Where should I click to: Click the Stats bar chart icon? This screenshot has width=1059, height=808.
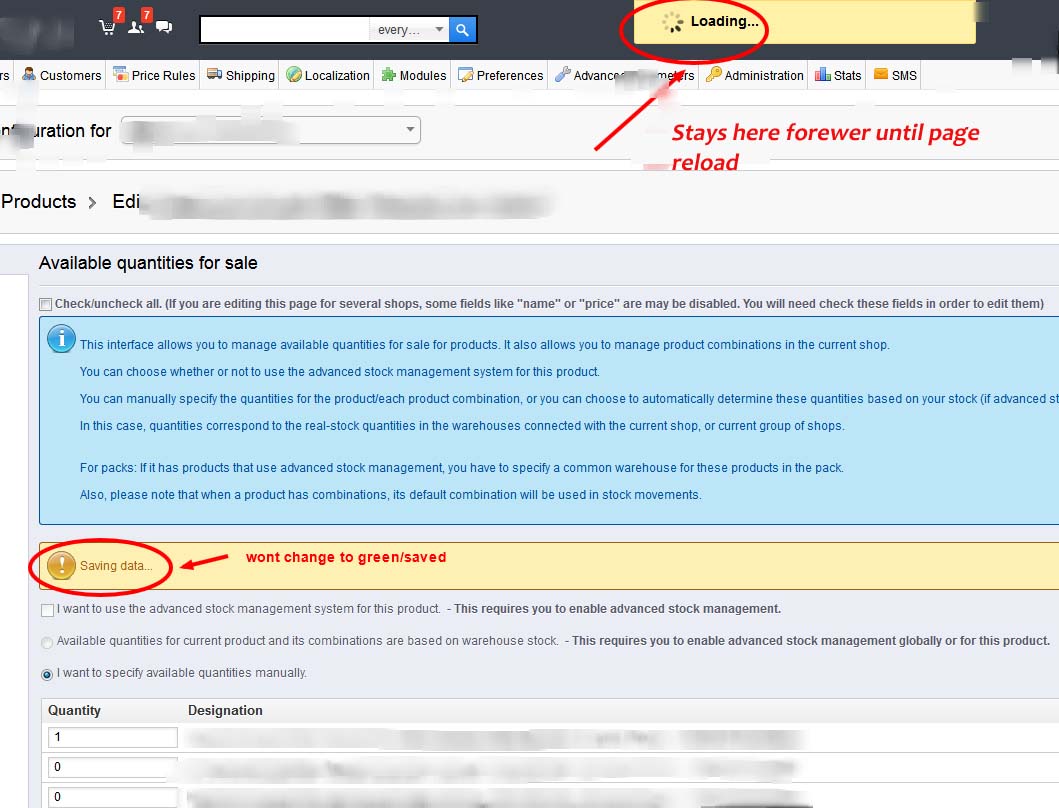[x=823, y=74]
